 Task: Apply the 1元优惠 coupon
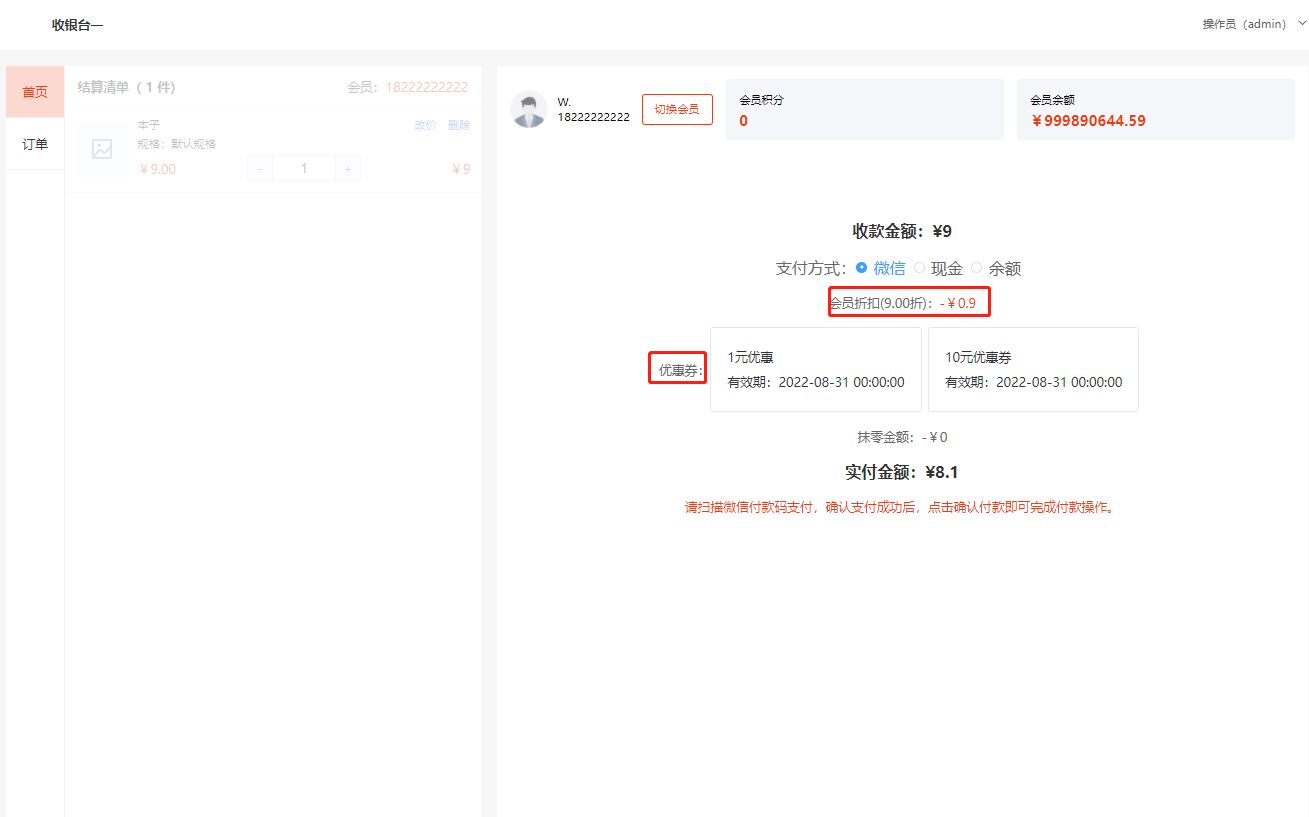815,369
